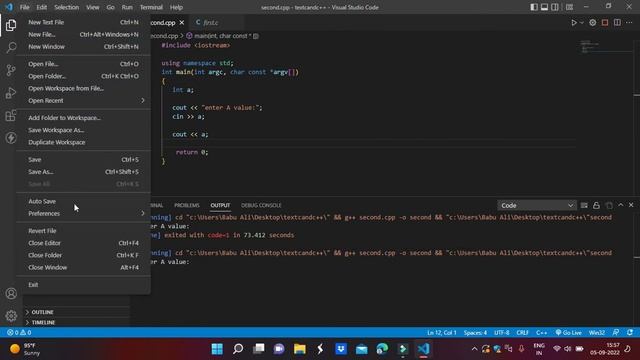
Task: Open the Manage gear icon
Action: [11, 316]
